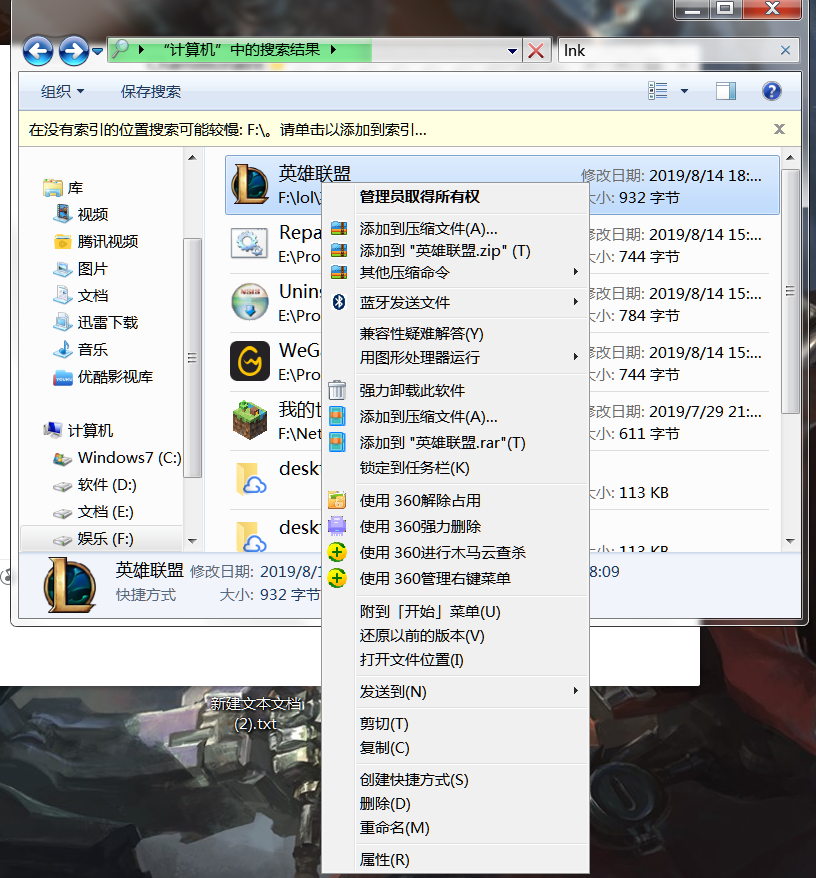Screen dimensions: 816x878
Task: Open 文档 library
Action: tap(81, 296)
